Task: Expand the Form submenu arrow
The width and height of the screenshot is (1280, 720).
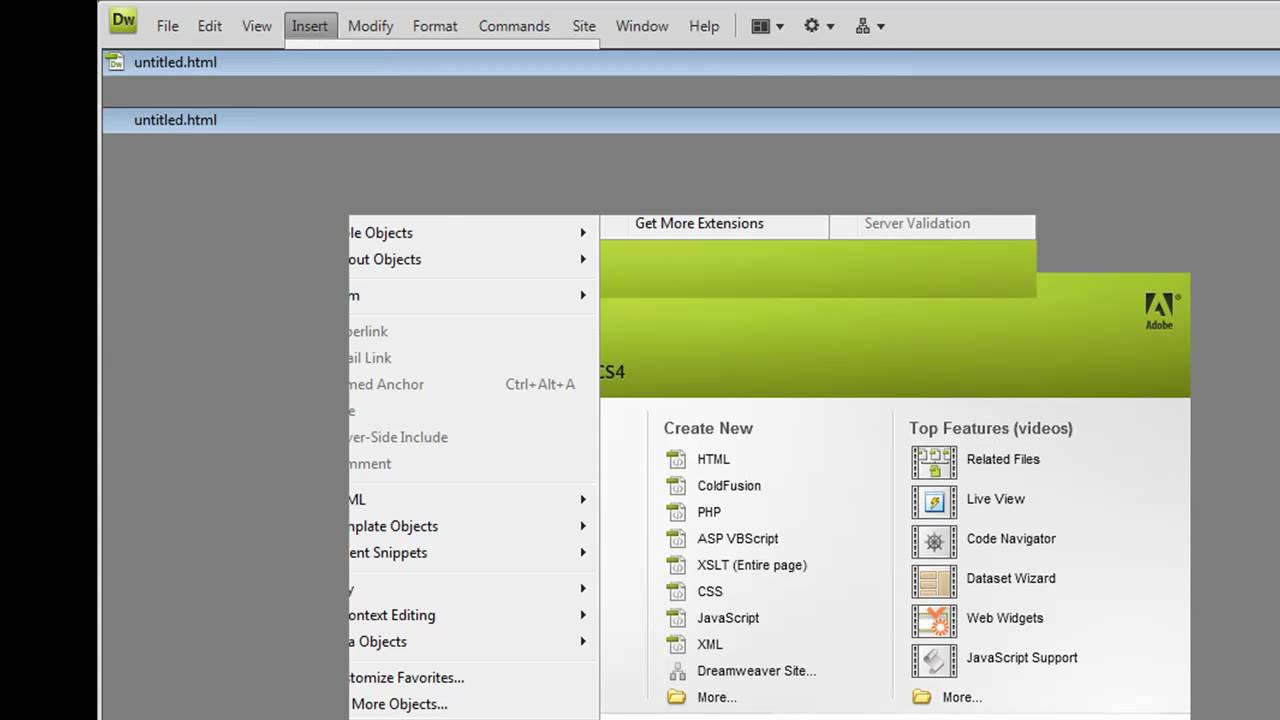Action: [583, 296]
